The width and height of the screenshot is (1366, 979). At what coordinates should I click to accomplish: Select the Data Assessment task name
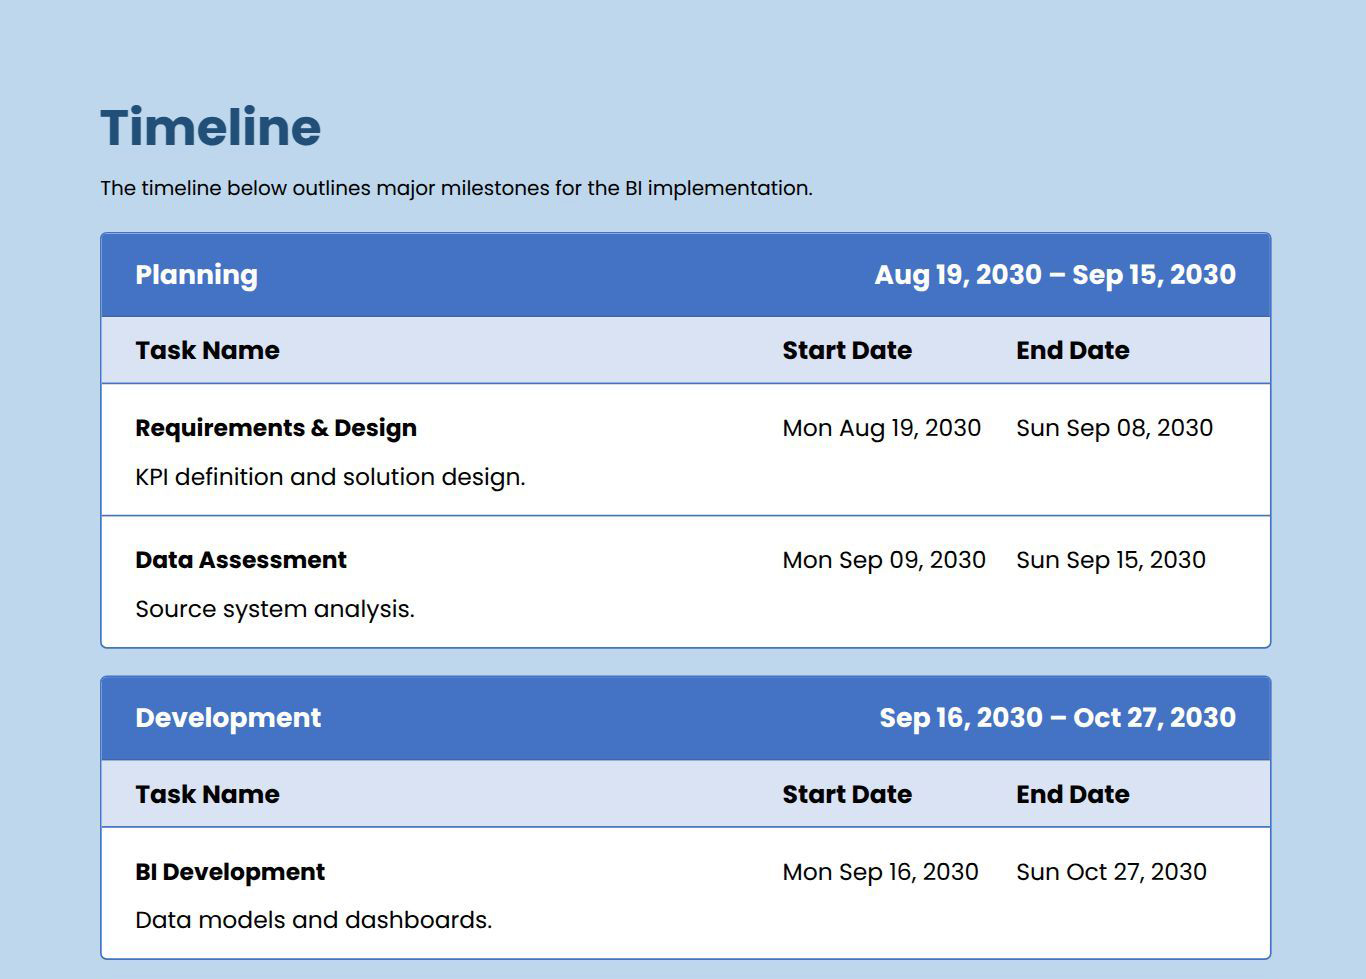[241, 560]
